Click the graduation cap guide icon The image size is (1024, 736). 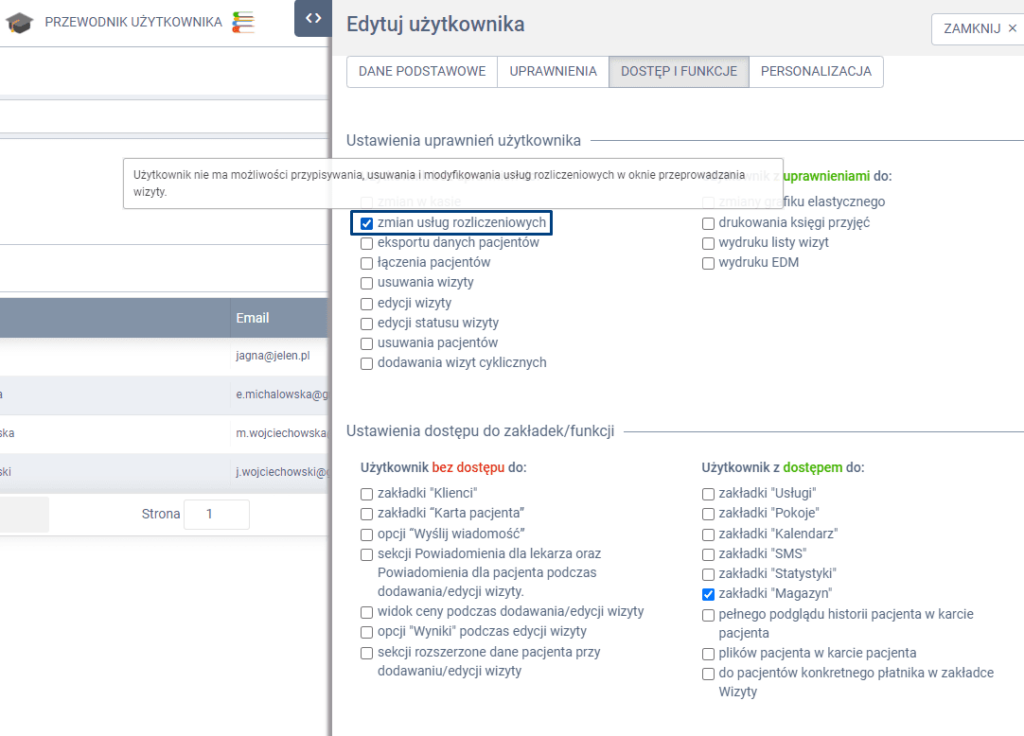tap(20, 22)
